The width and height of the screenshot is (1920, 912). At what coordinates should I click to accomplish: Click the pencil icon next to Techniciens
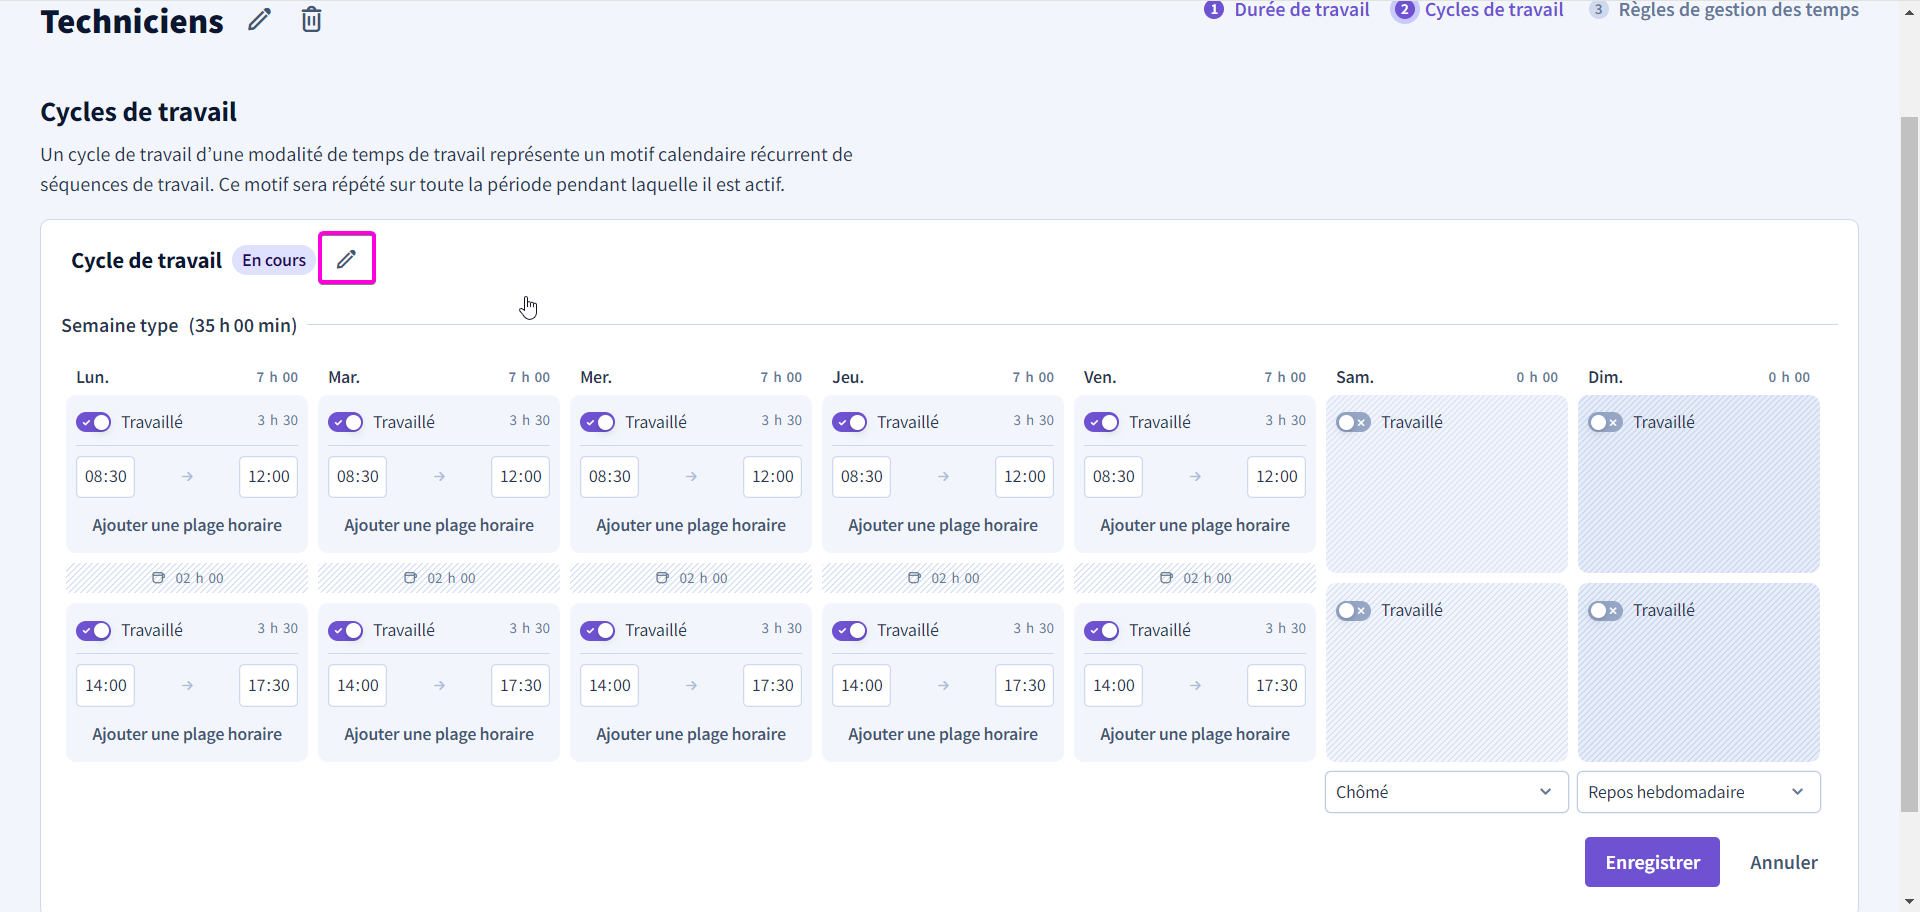pyautogui.click(x=260, y=19)
